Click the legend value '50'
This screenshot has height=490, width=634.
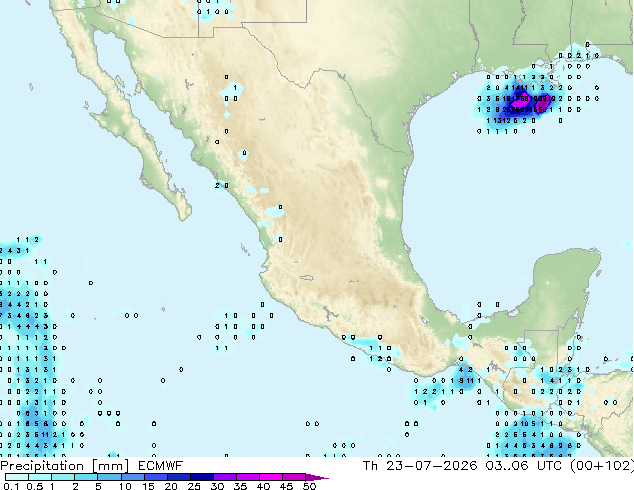coord(309,486)
